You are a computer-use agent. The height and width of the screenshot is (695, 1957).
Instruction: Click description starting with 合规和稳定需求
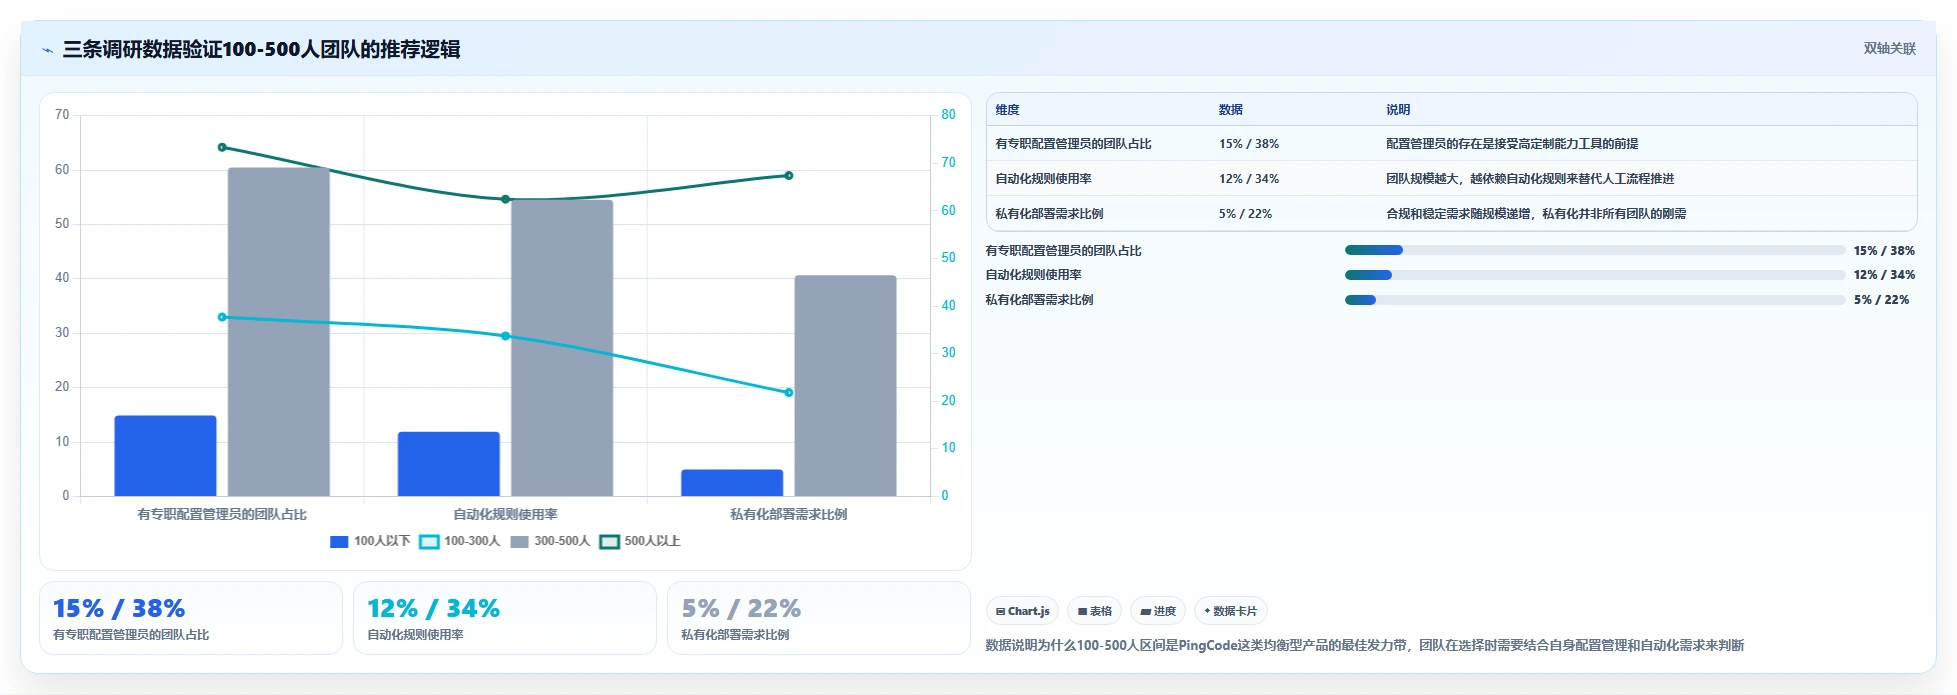1535,214
